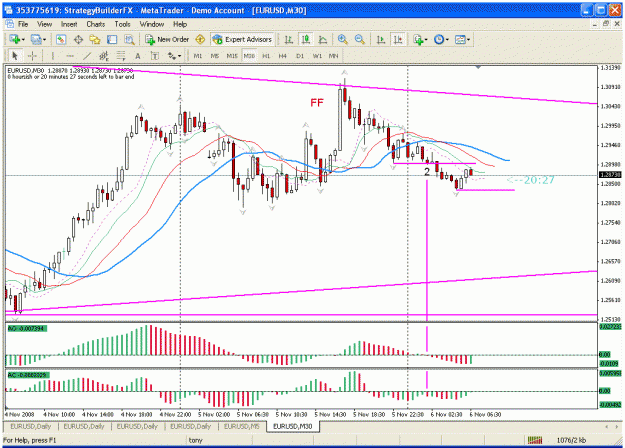Switch timeframe to M15
The image size is (625, 448).
click(232, 56)
